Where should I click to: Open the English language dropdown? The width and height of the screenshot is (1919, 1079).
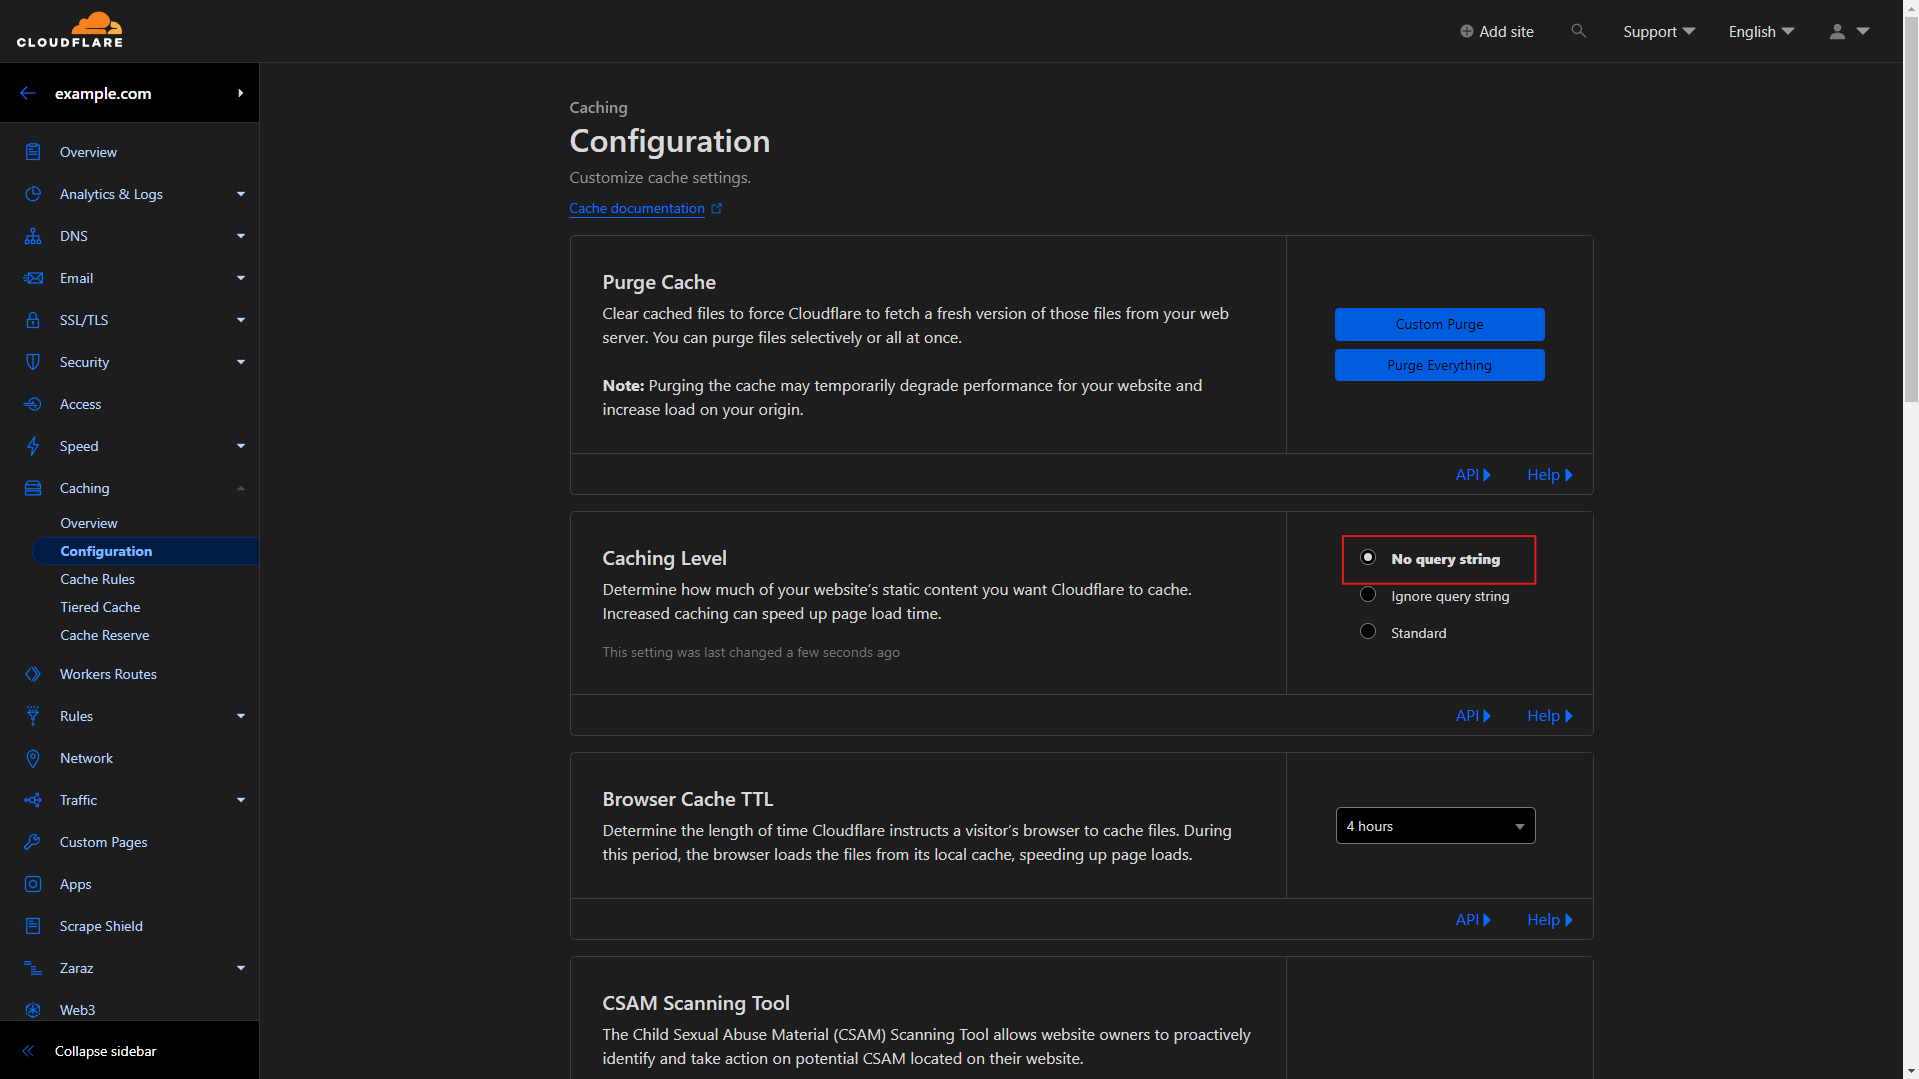pyautogui.click(x=1761, y=31)
